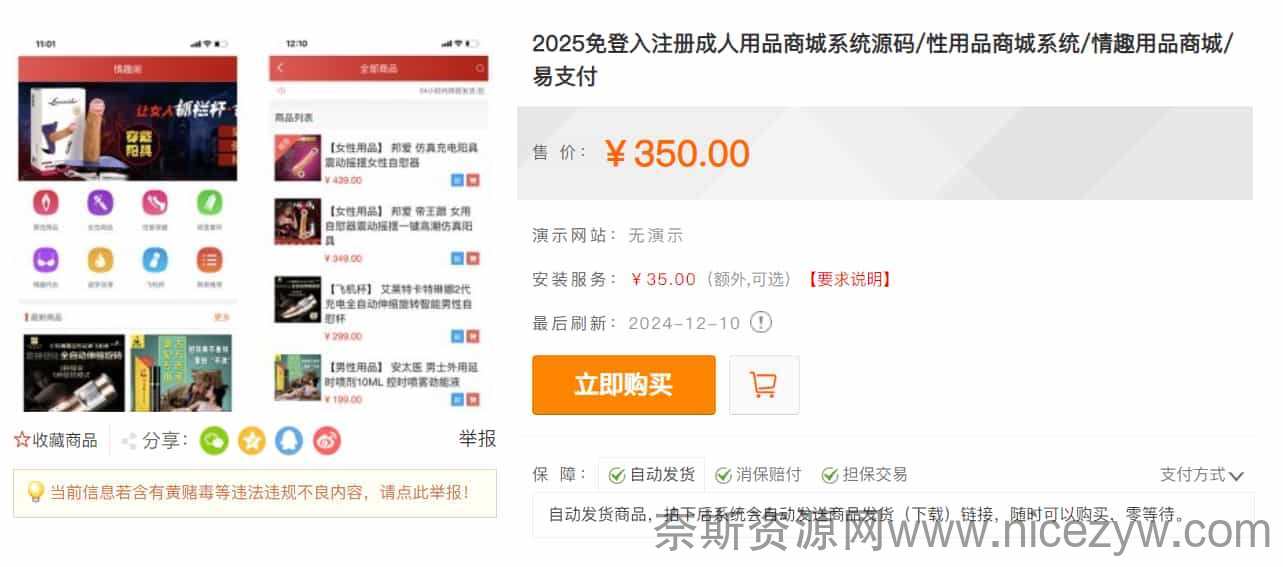Viewport: 1283px width, 567px height.
Task: Share to the red Weibo icon
Action: 327,440
